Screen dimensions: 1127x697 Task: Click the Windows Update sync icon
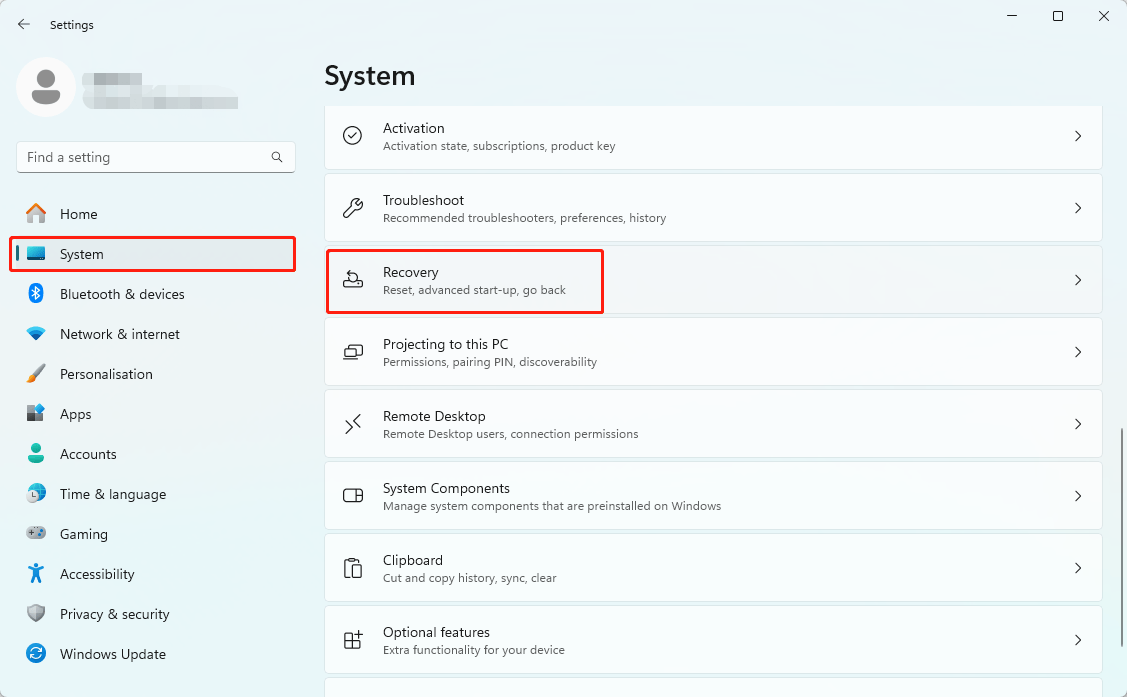pyautogui.click(x=36, y=653)
